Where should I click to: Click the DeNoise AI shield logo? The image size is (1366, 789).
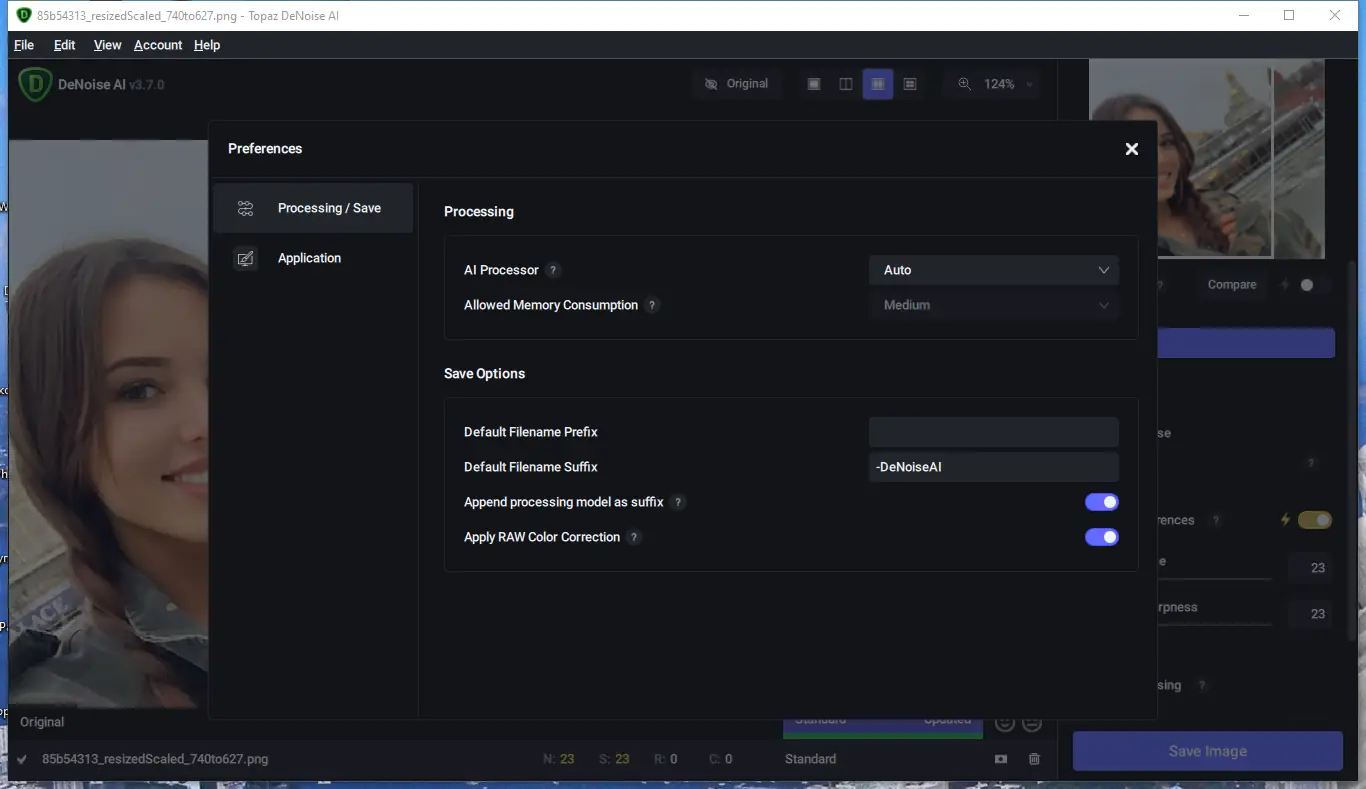(x=35, y=84)
